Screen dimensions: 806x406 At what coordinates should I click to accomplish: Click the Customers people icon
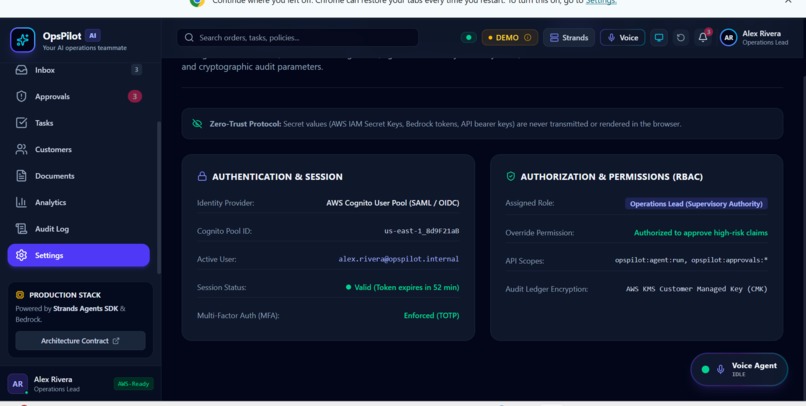pyautogui.click(x=21, y=150)
